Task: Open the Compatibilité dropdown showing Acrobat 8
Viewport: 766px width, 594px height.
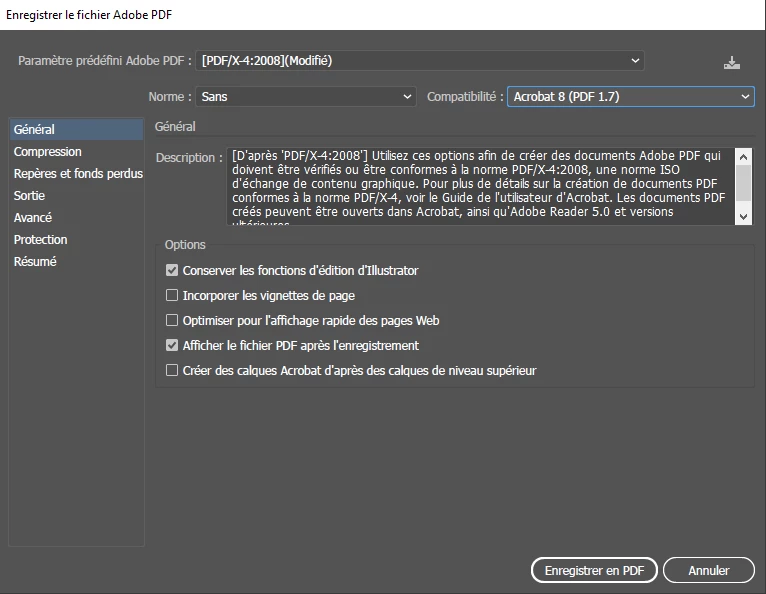Action: point(631,97)
